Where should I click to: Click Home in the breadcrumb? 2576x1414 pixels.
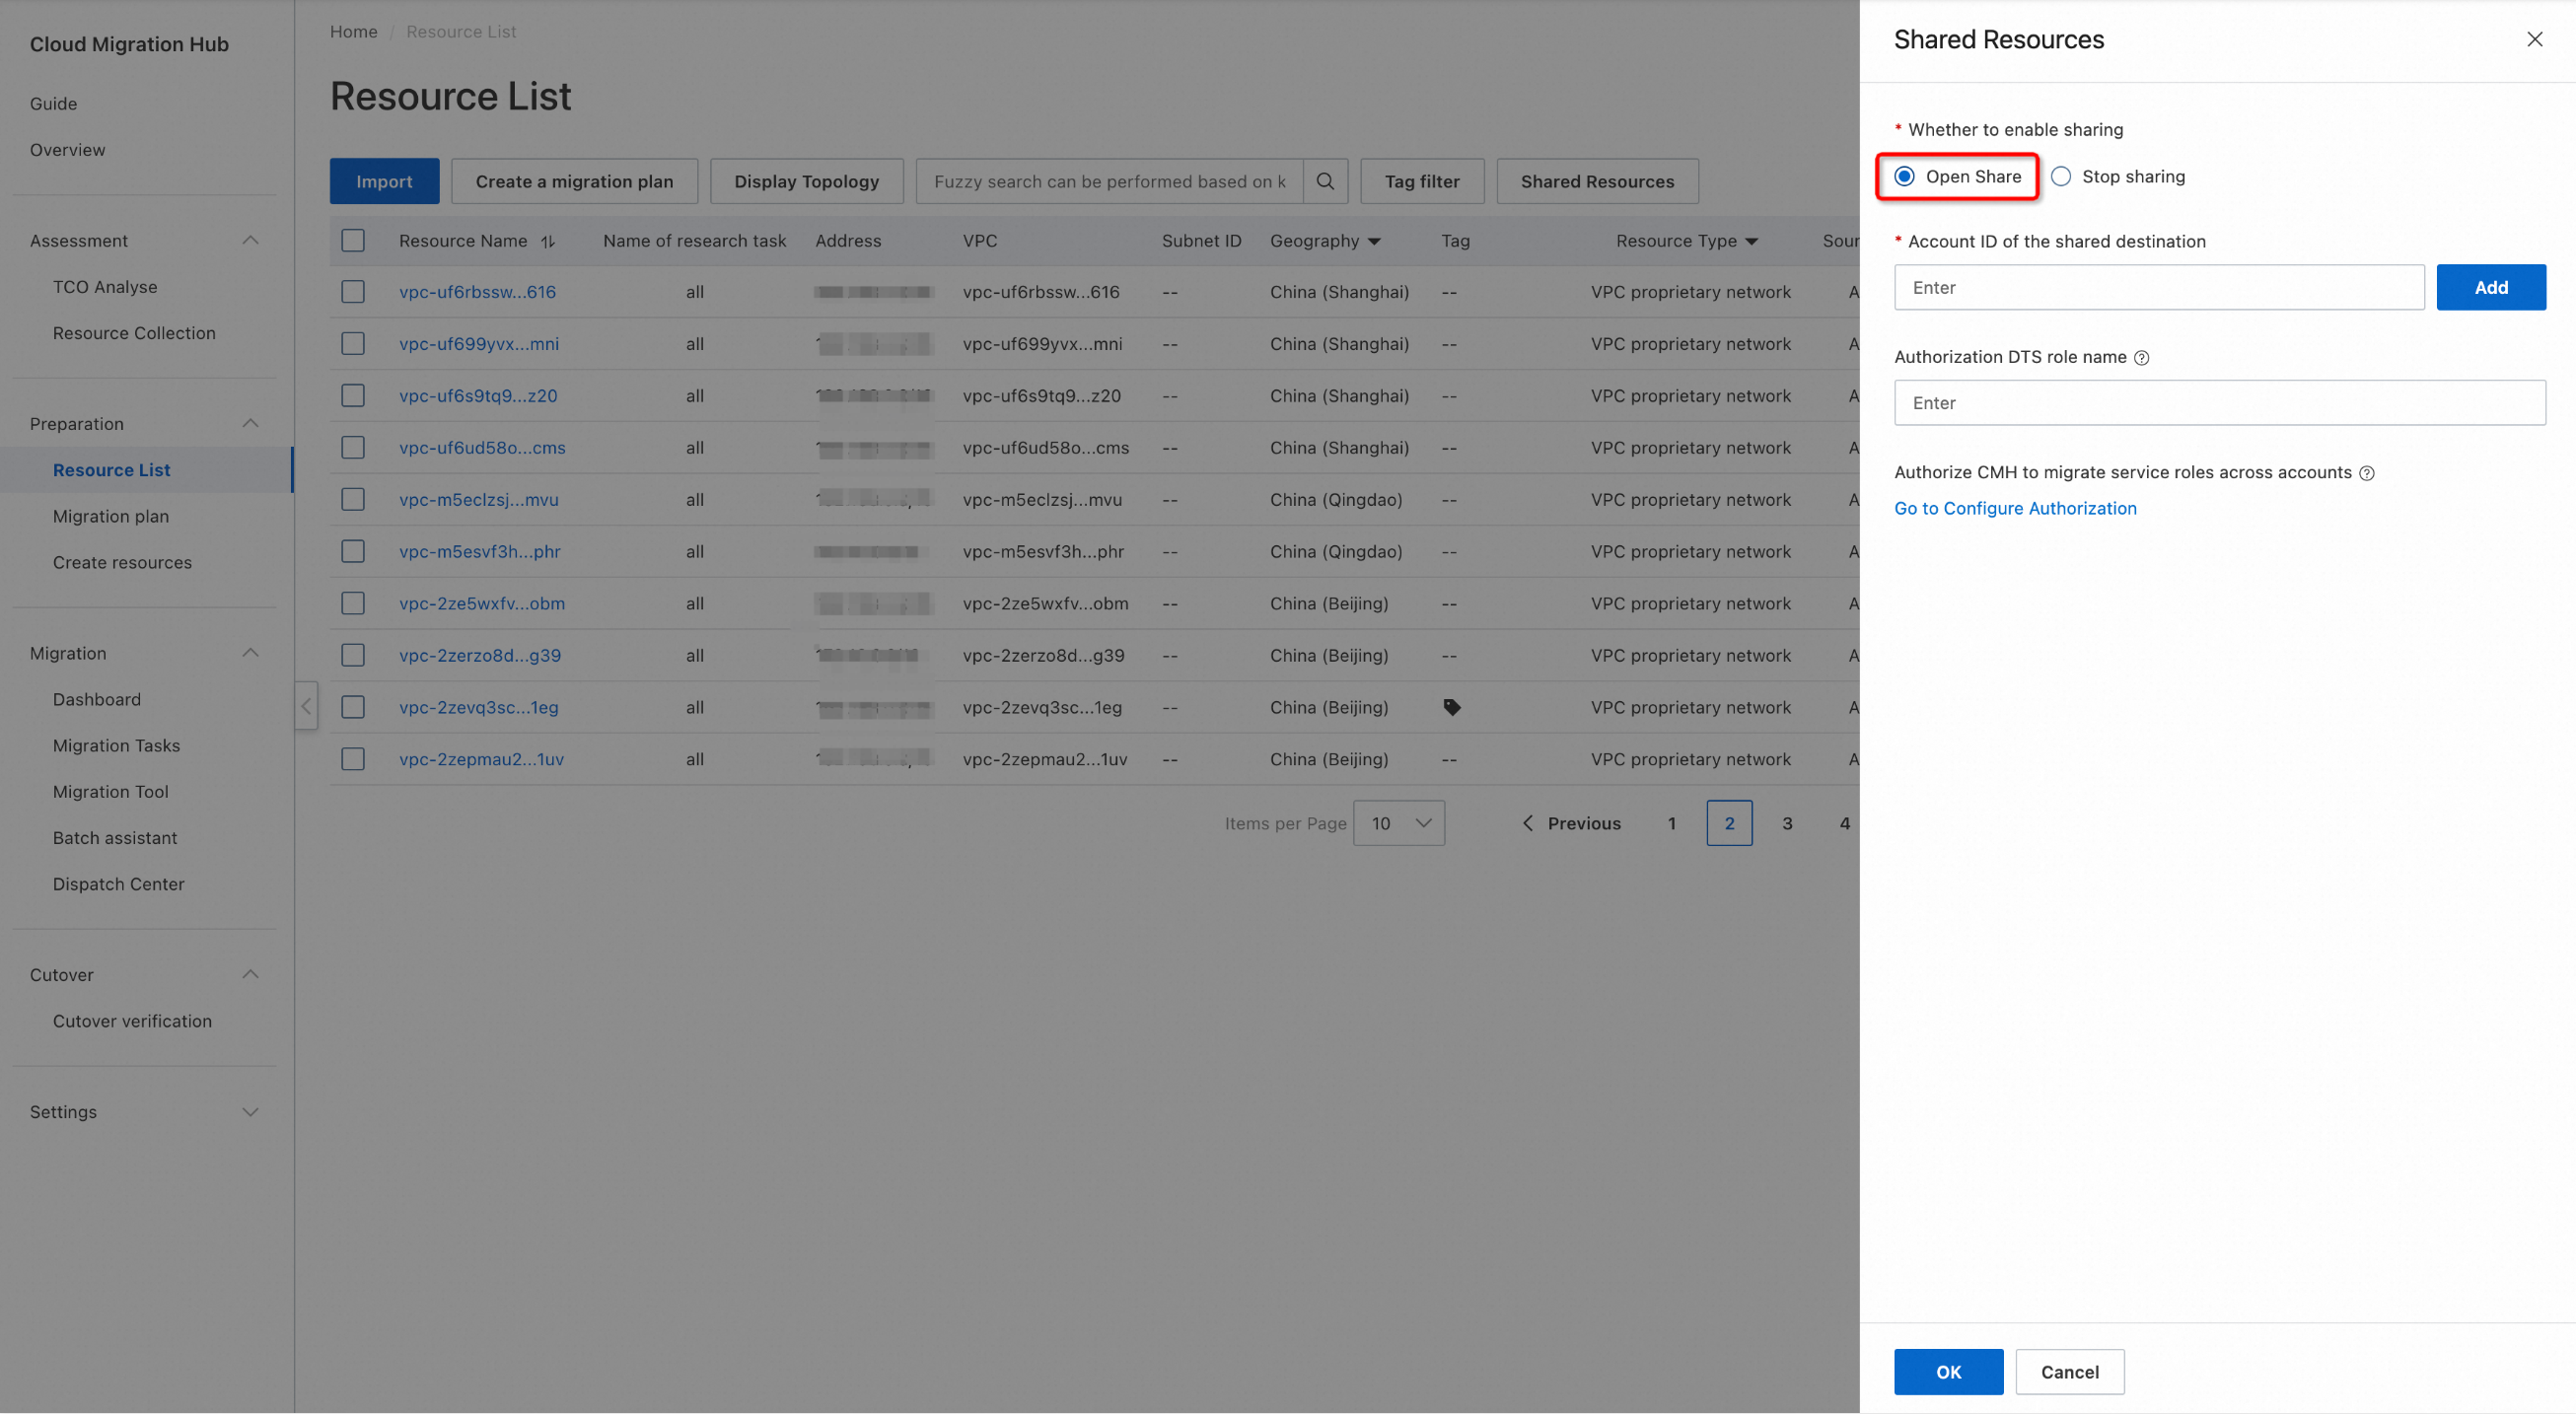tap(353, 32)
